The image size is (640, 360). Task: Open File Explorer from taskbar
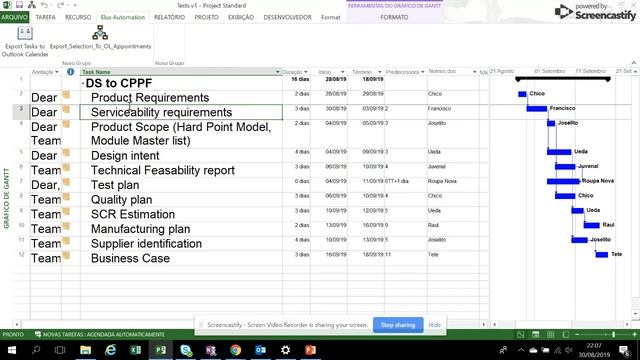click(85, 350)
